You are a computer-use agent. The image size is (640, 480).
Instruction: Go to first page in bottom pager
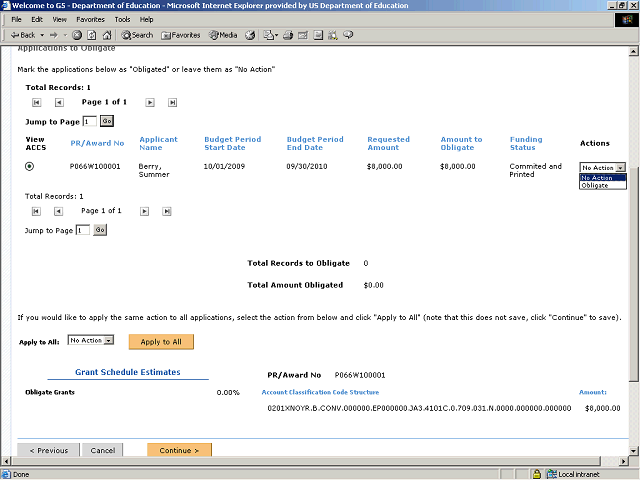coord(36,211)
